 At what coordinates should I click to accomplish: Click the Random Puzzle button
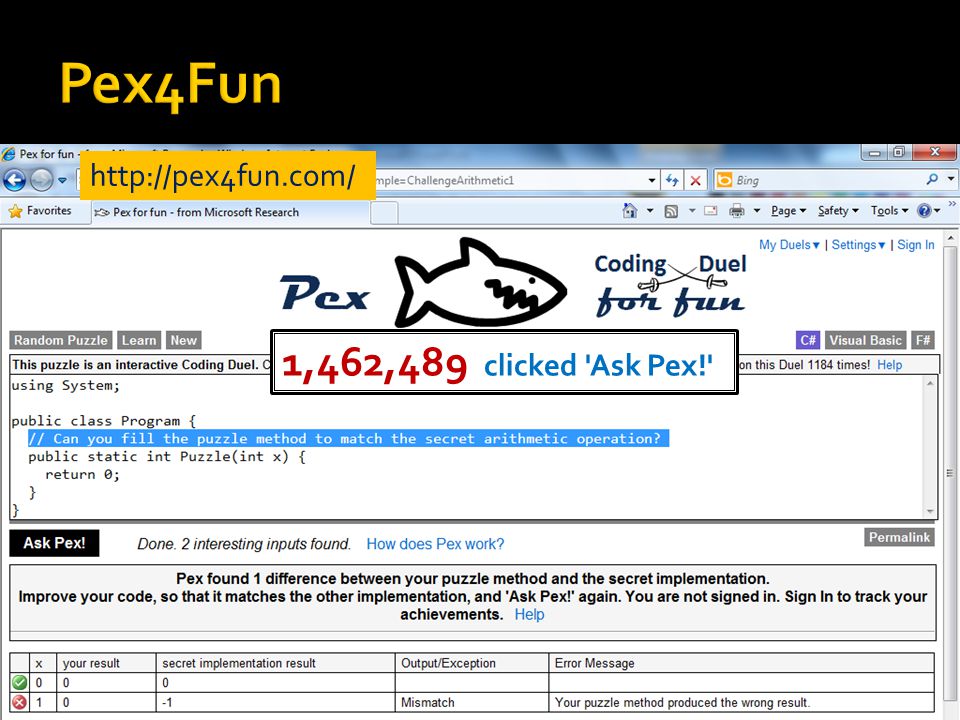(x=61, y=340)
